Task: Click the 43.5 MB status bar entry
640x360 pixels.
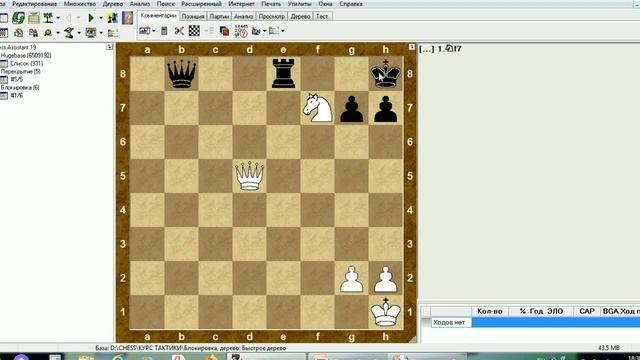Action: pos(609,348)
